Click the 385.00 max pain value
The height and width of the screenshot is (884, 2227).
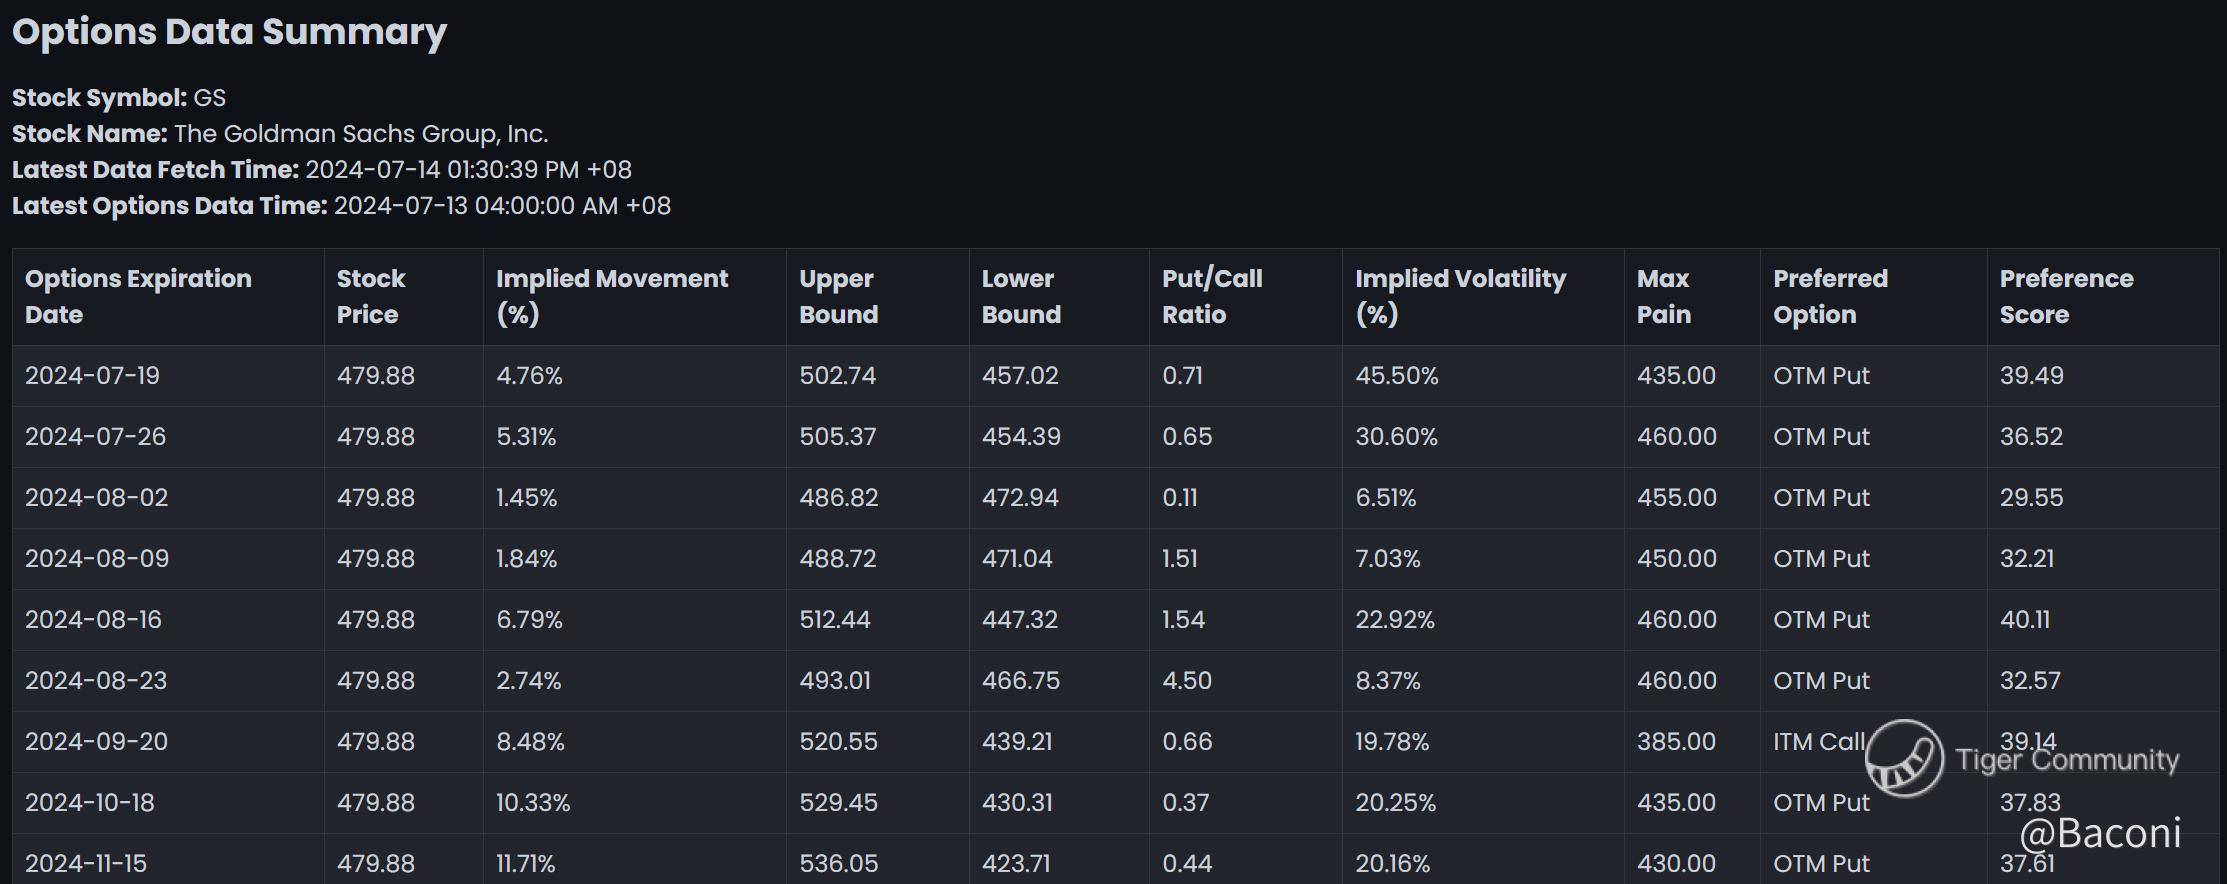pyautogui.click(x=1676, y=742)
